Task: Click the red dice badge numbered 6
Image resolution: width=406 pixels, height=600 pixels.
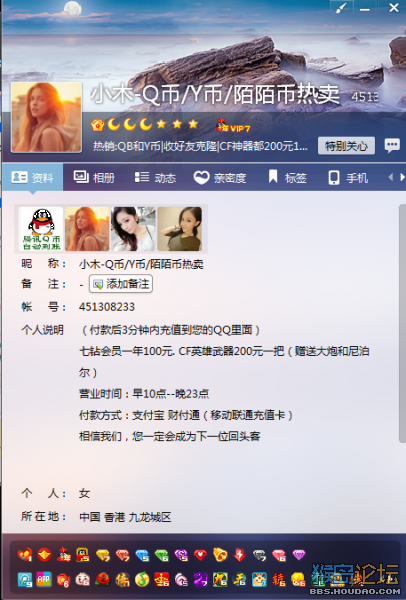Action: pyautogui.click(x=64, y=580)
